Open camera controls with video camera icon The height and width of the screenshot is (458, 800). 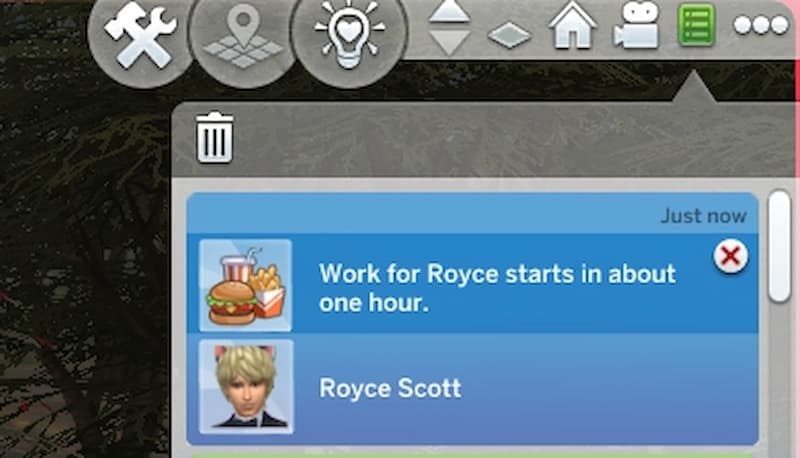[635, 26]
